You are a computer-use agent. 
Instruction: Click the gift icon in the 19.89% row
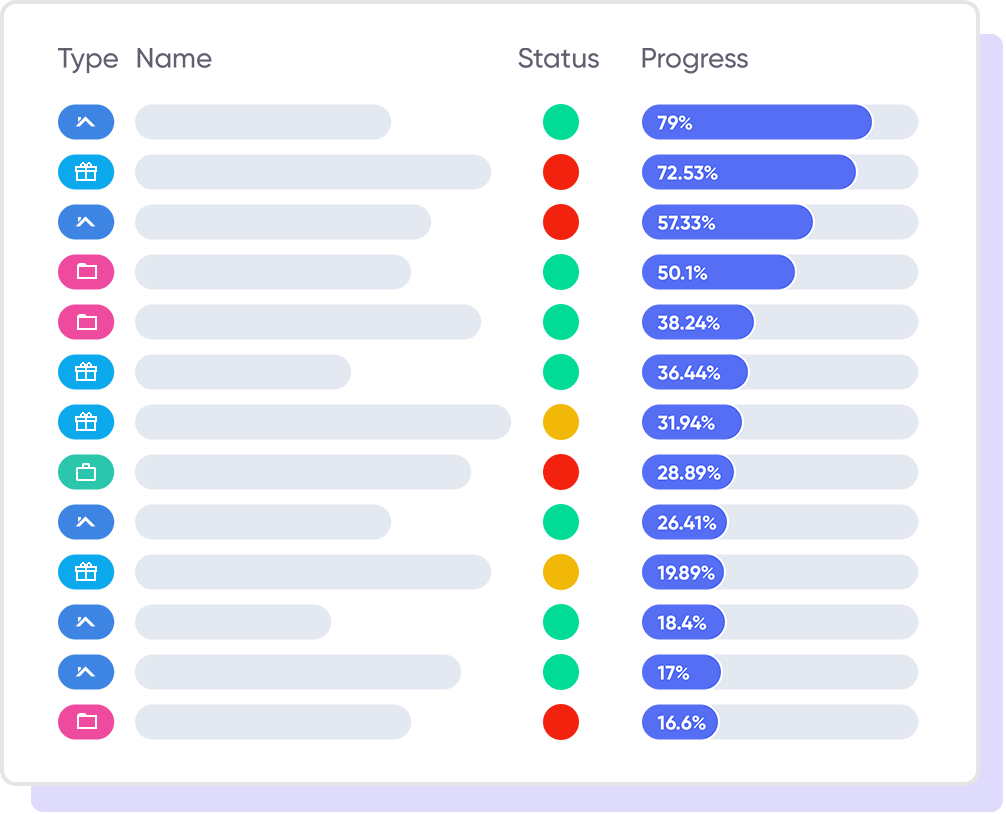click(86, 572)
